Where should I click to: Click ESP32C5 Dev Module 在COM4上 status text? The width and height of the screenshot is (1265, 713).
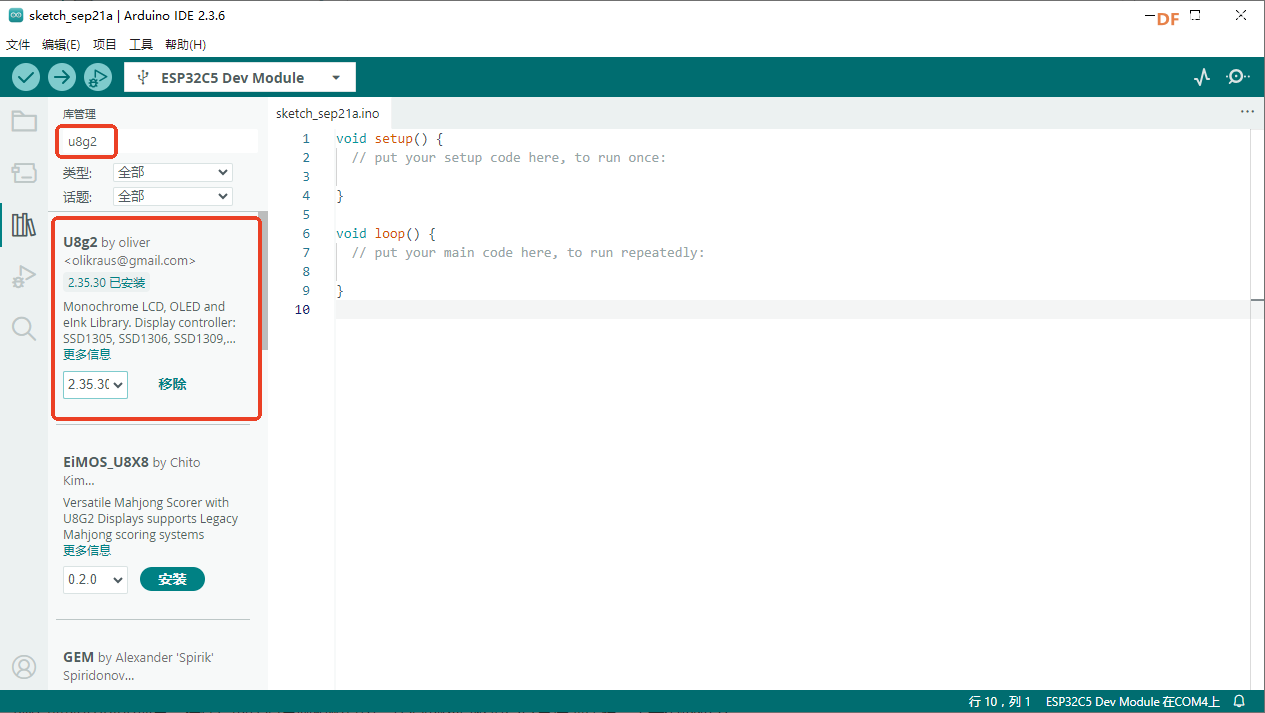[1134, 702]
